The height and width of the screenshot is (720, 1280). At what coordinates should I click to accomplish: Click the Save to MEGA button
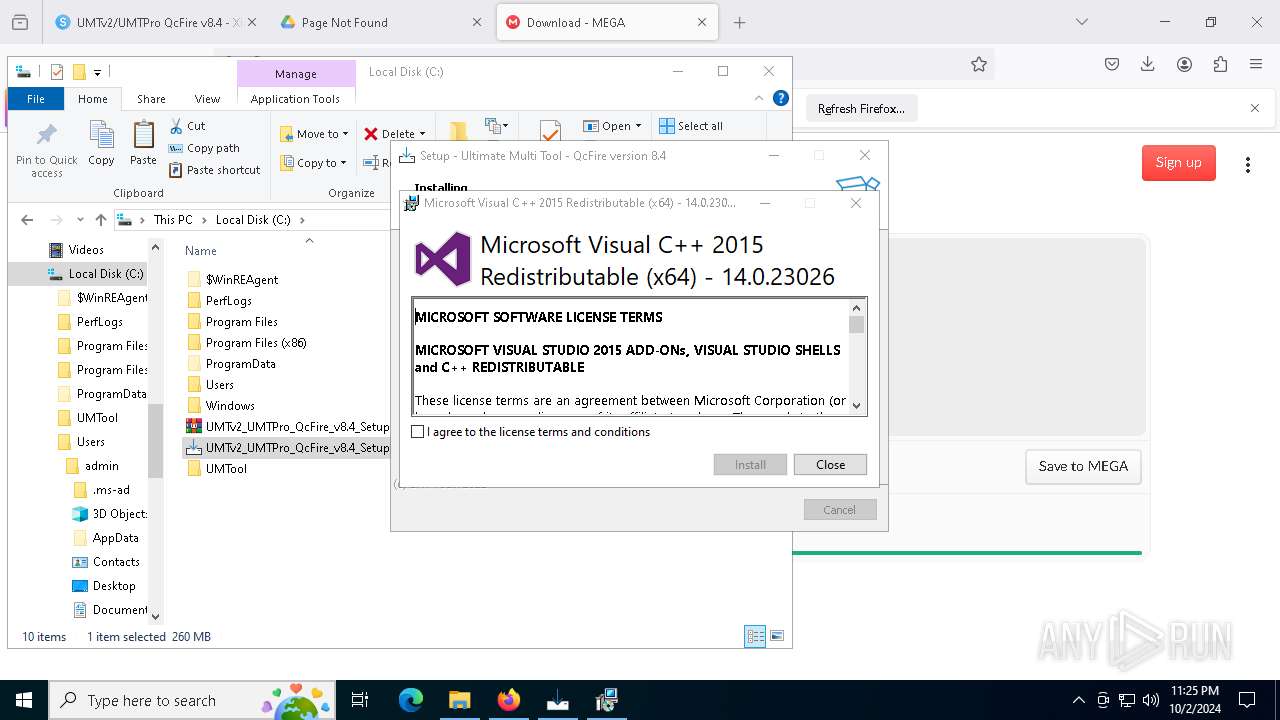pyautogui.click(x=1083, y=466)
